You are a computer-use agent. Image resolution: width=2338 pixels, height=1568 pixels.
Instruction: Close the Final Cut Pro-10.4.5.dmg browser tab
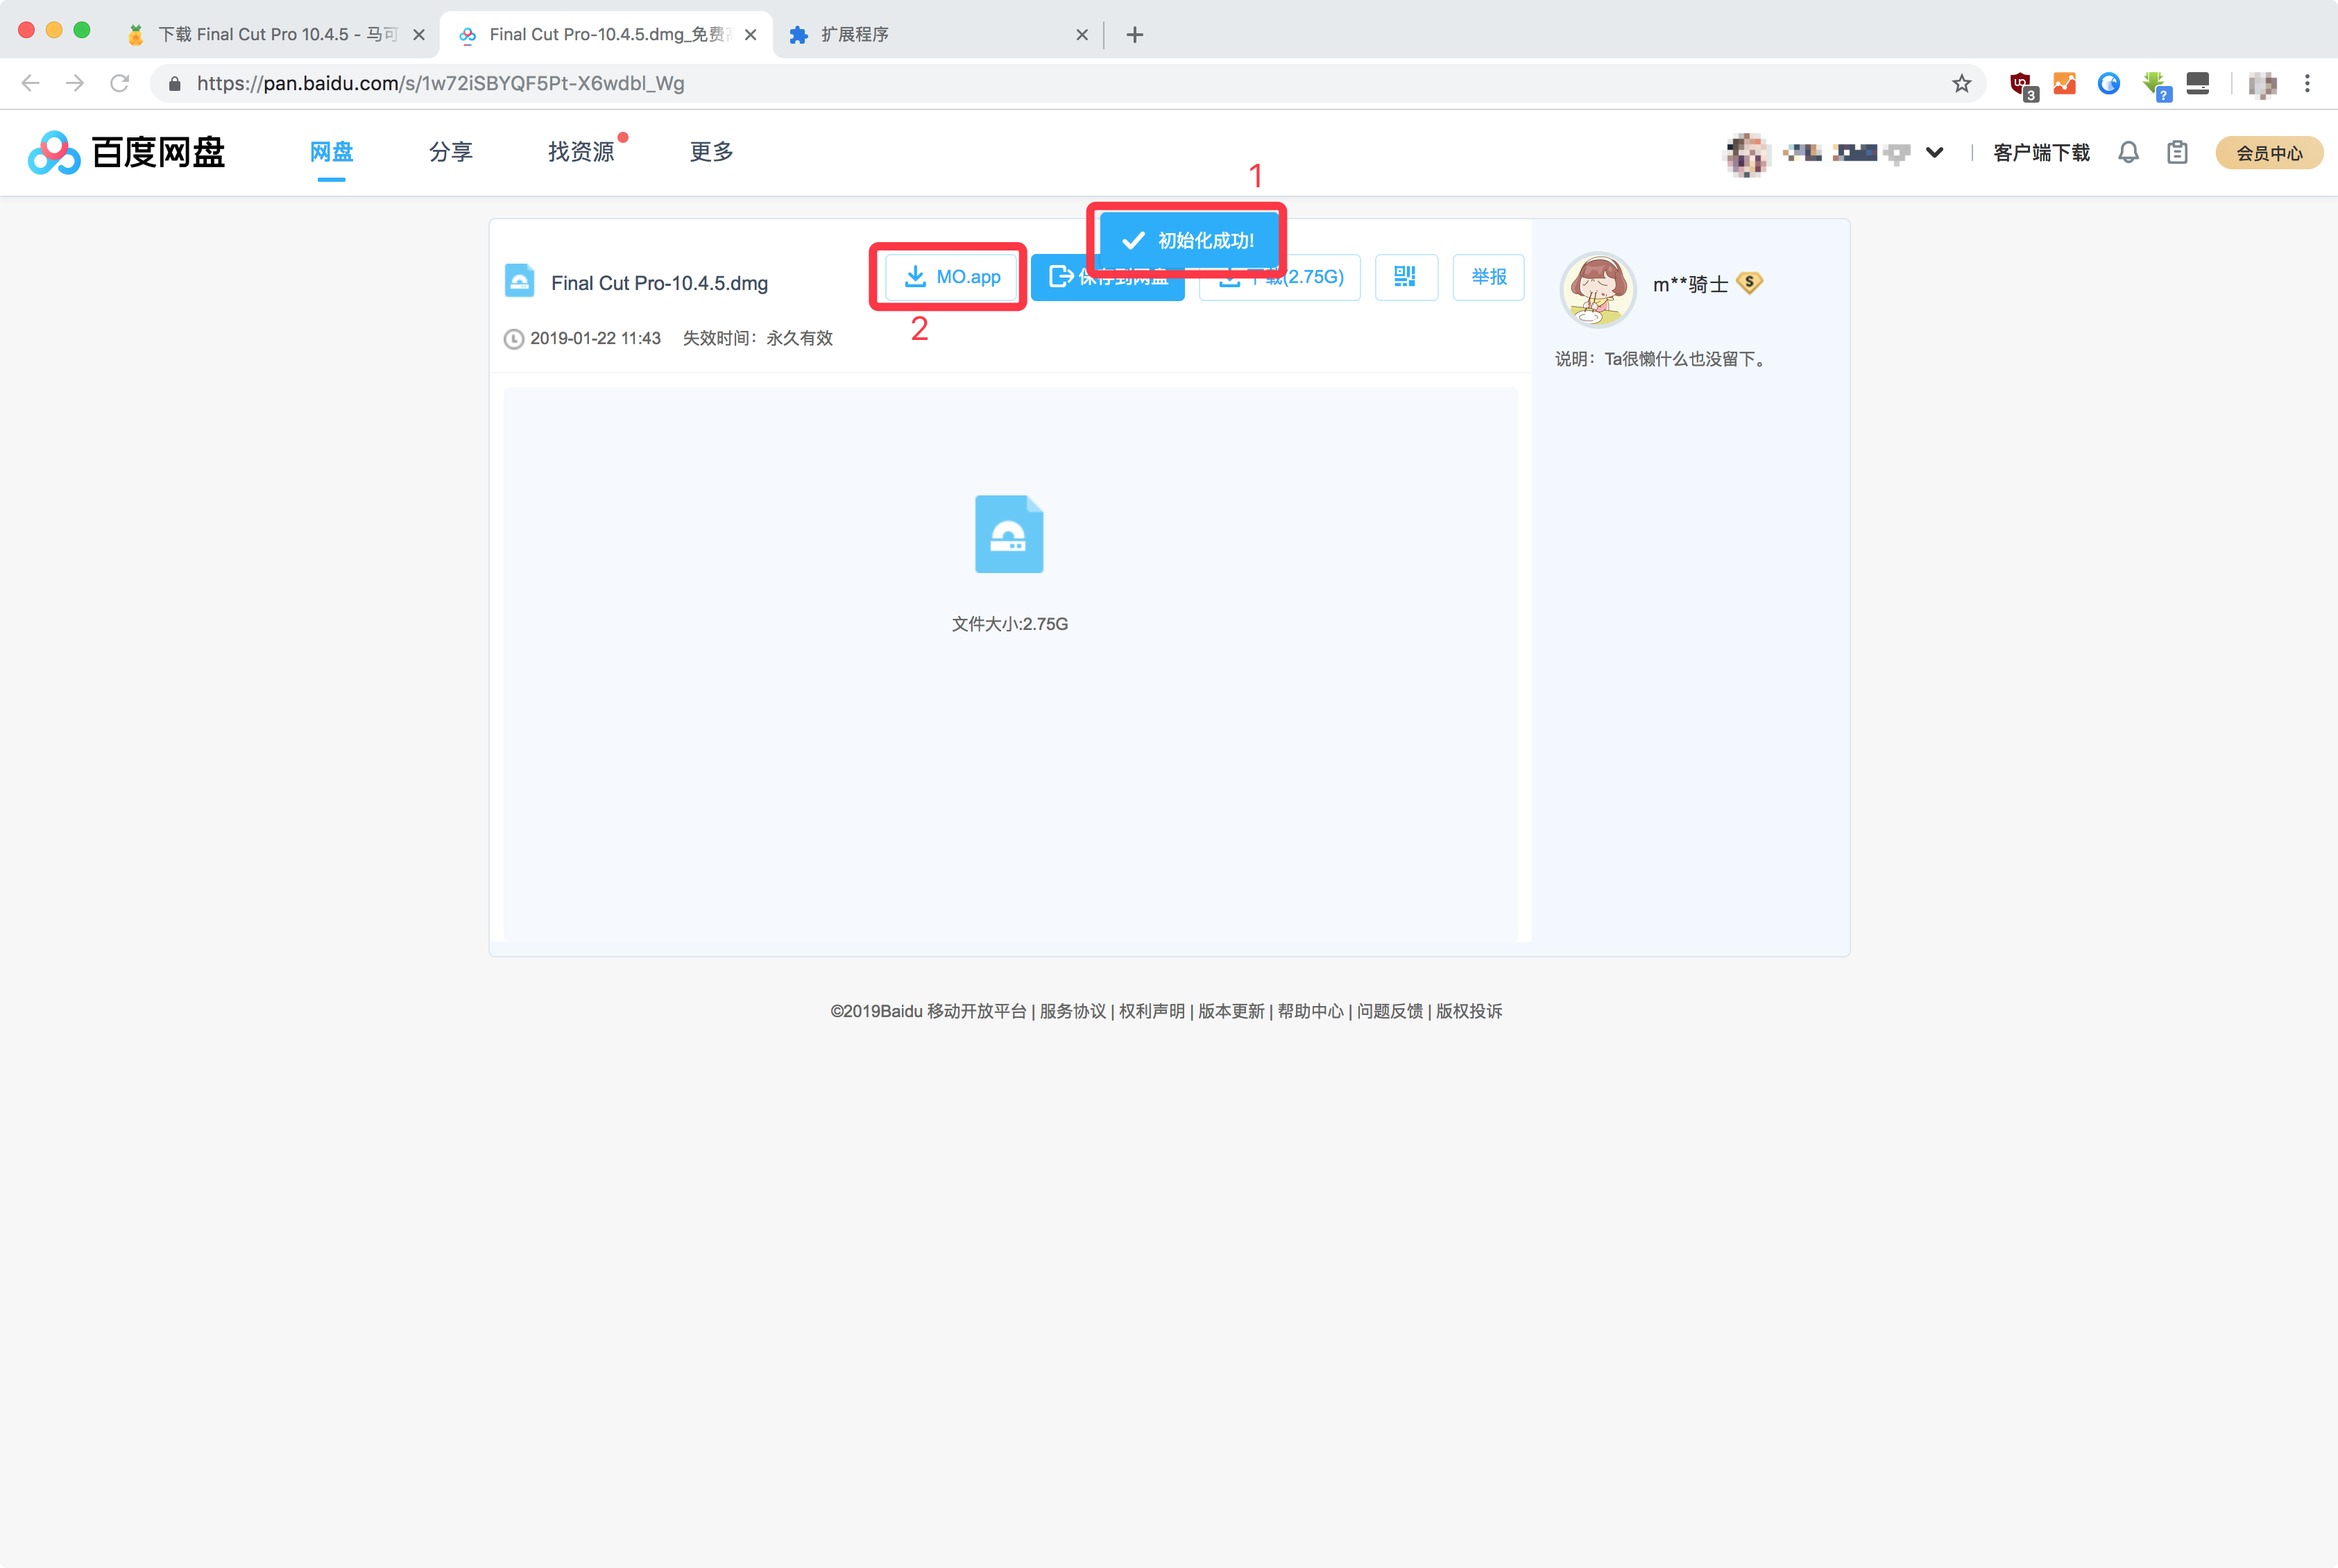click(x=751, y=35)
